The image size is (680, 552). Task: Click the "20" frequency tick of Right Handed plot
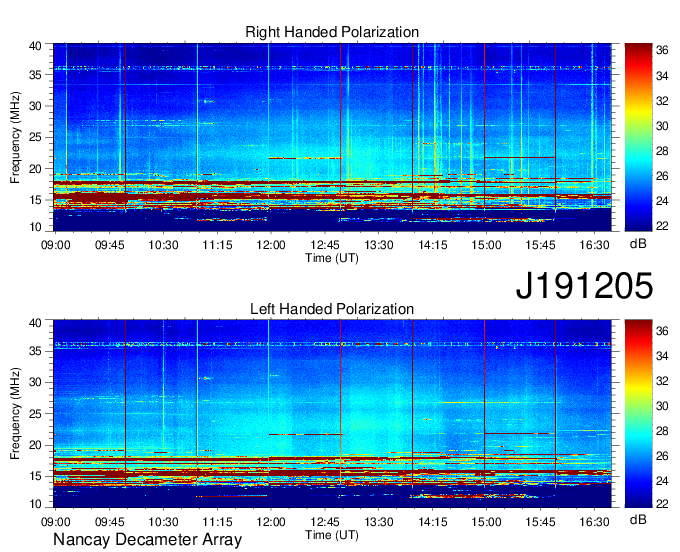click(35, 169)
